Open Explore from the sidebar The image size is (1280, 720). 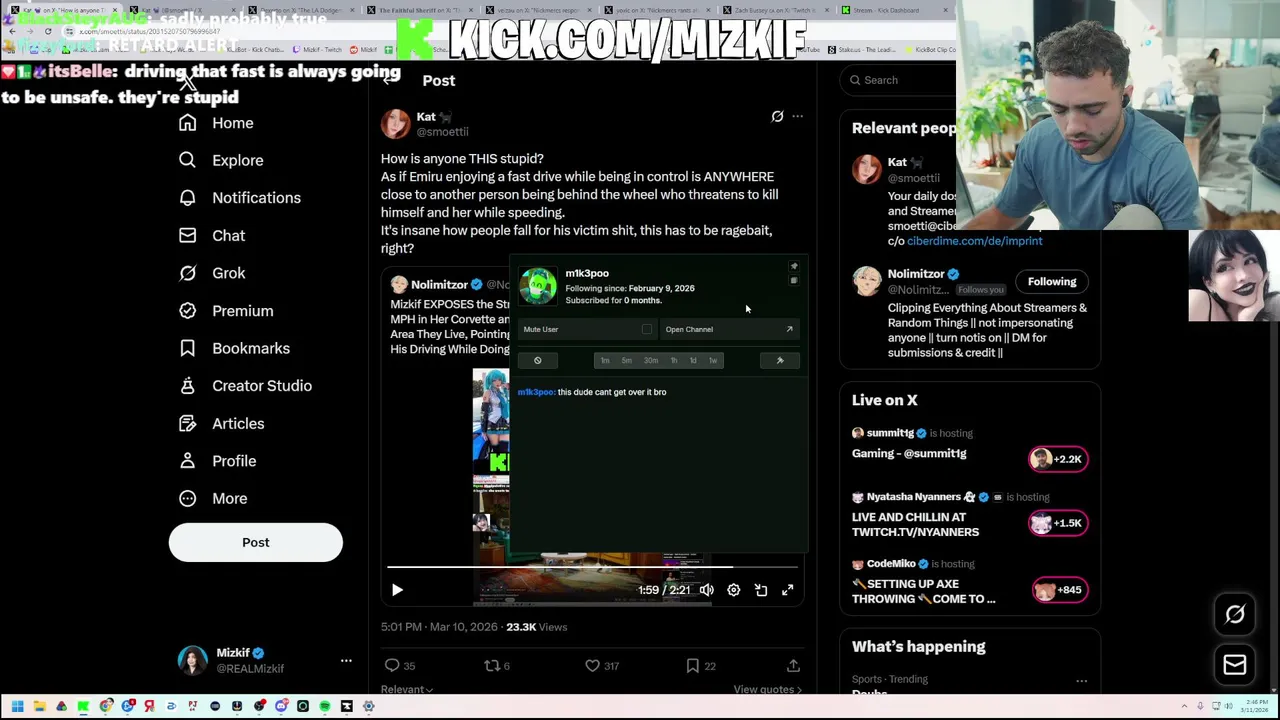(221, 160)
